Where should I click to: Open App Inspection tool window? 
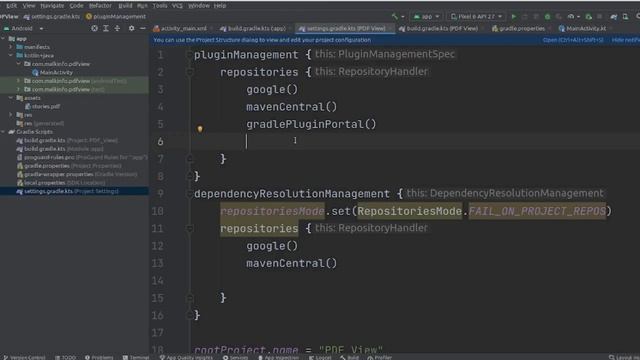click(278, 357)
